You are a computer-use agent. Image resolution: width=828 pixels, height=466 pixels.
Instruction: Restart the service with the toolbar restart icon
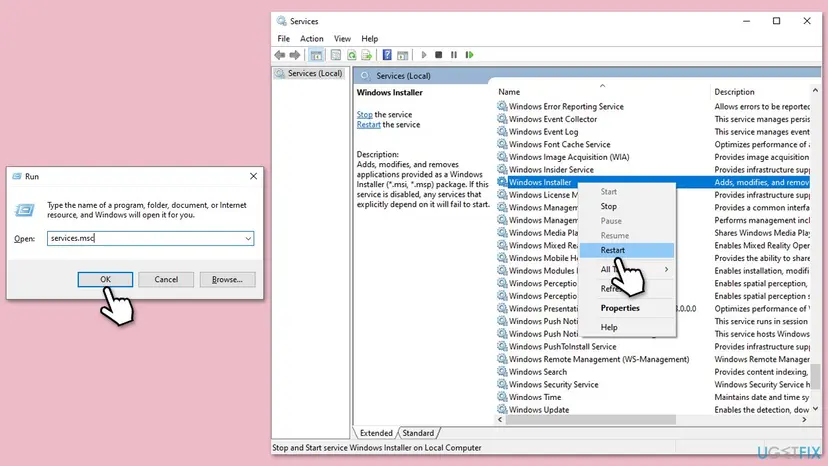pos(469,55)
